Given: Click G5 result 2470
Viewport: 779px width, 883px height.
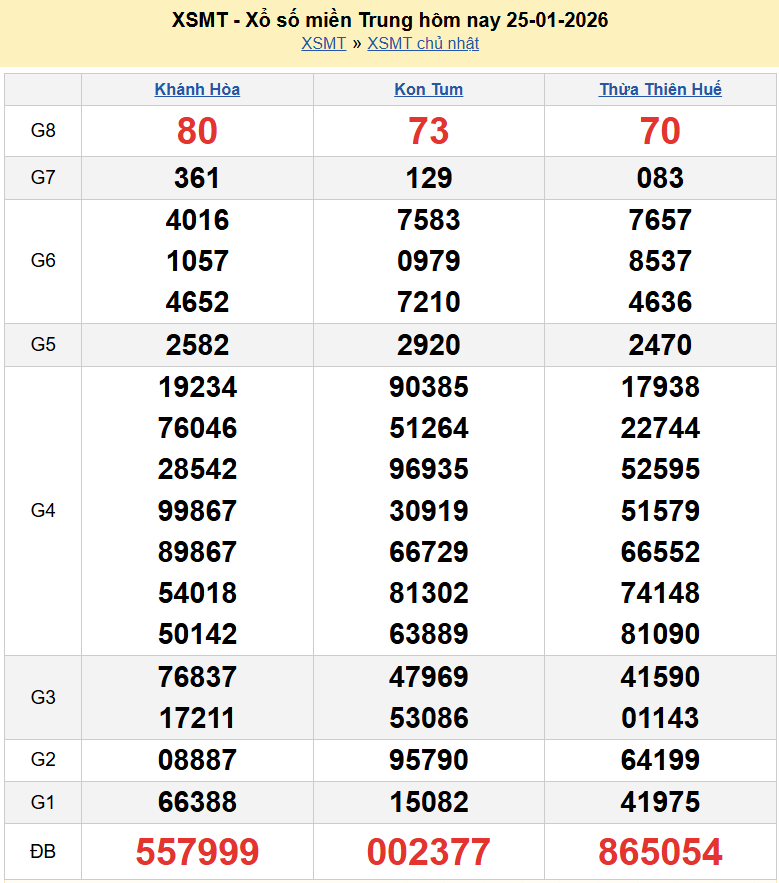Looking at the screenshot, I should (x=660, y=345).
